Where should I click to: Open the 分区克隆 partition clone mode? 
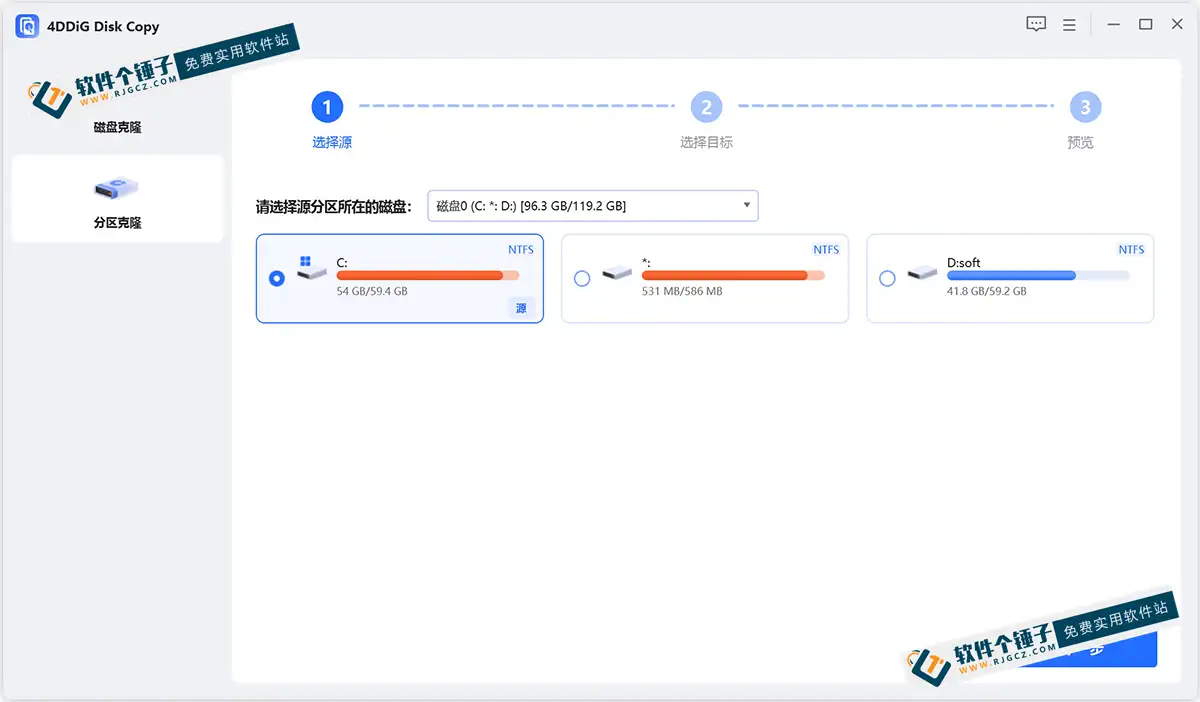pos(117,199)
